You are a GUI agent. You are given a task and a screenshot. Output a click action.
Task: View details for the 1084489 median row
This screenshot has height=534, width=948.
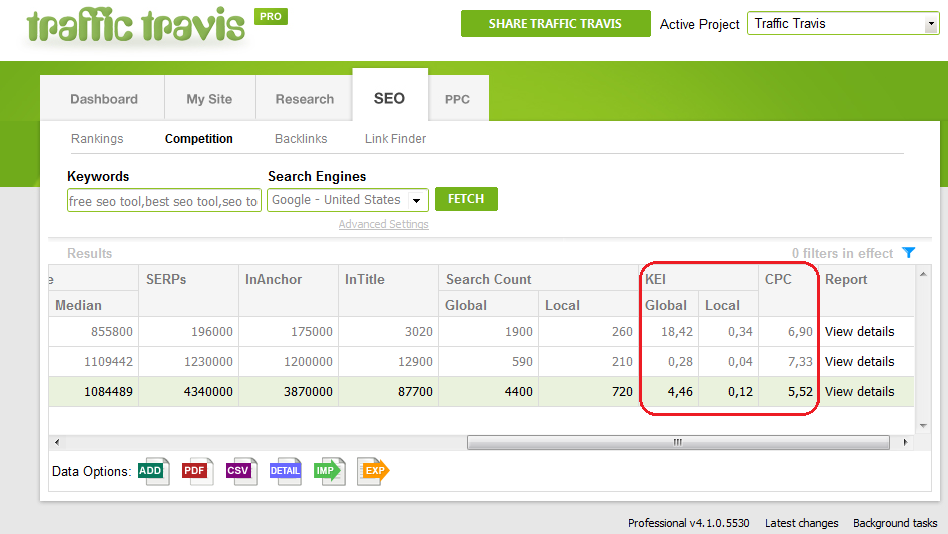[859, 391]
